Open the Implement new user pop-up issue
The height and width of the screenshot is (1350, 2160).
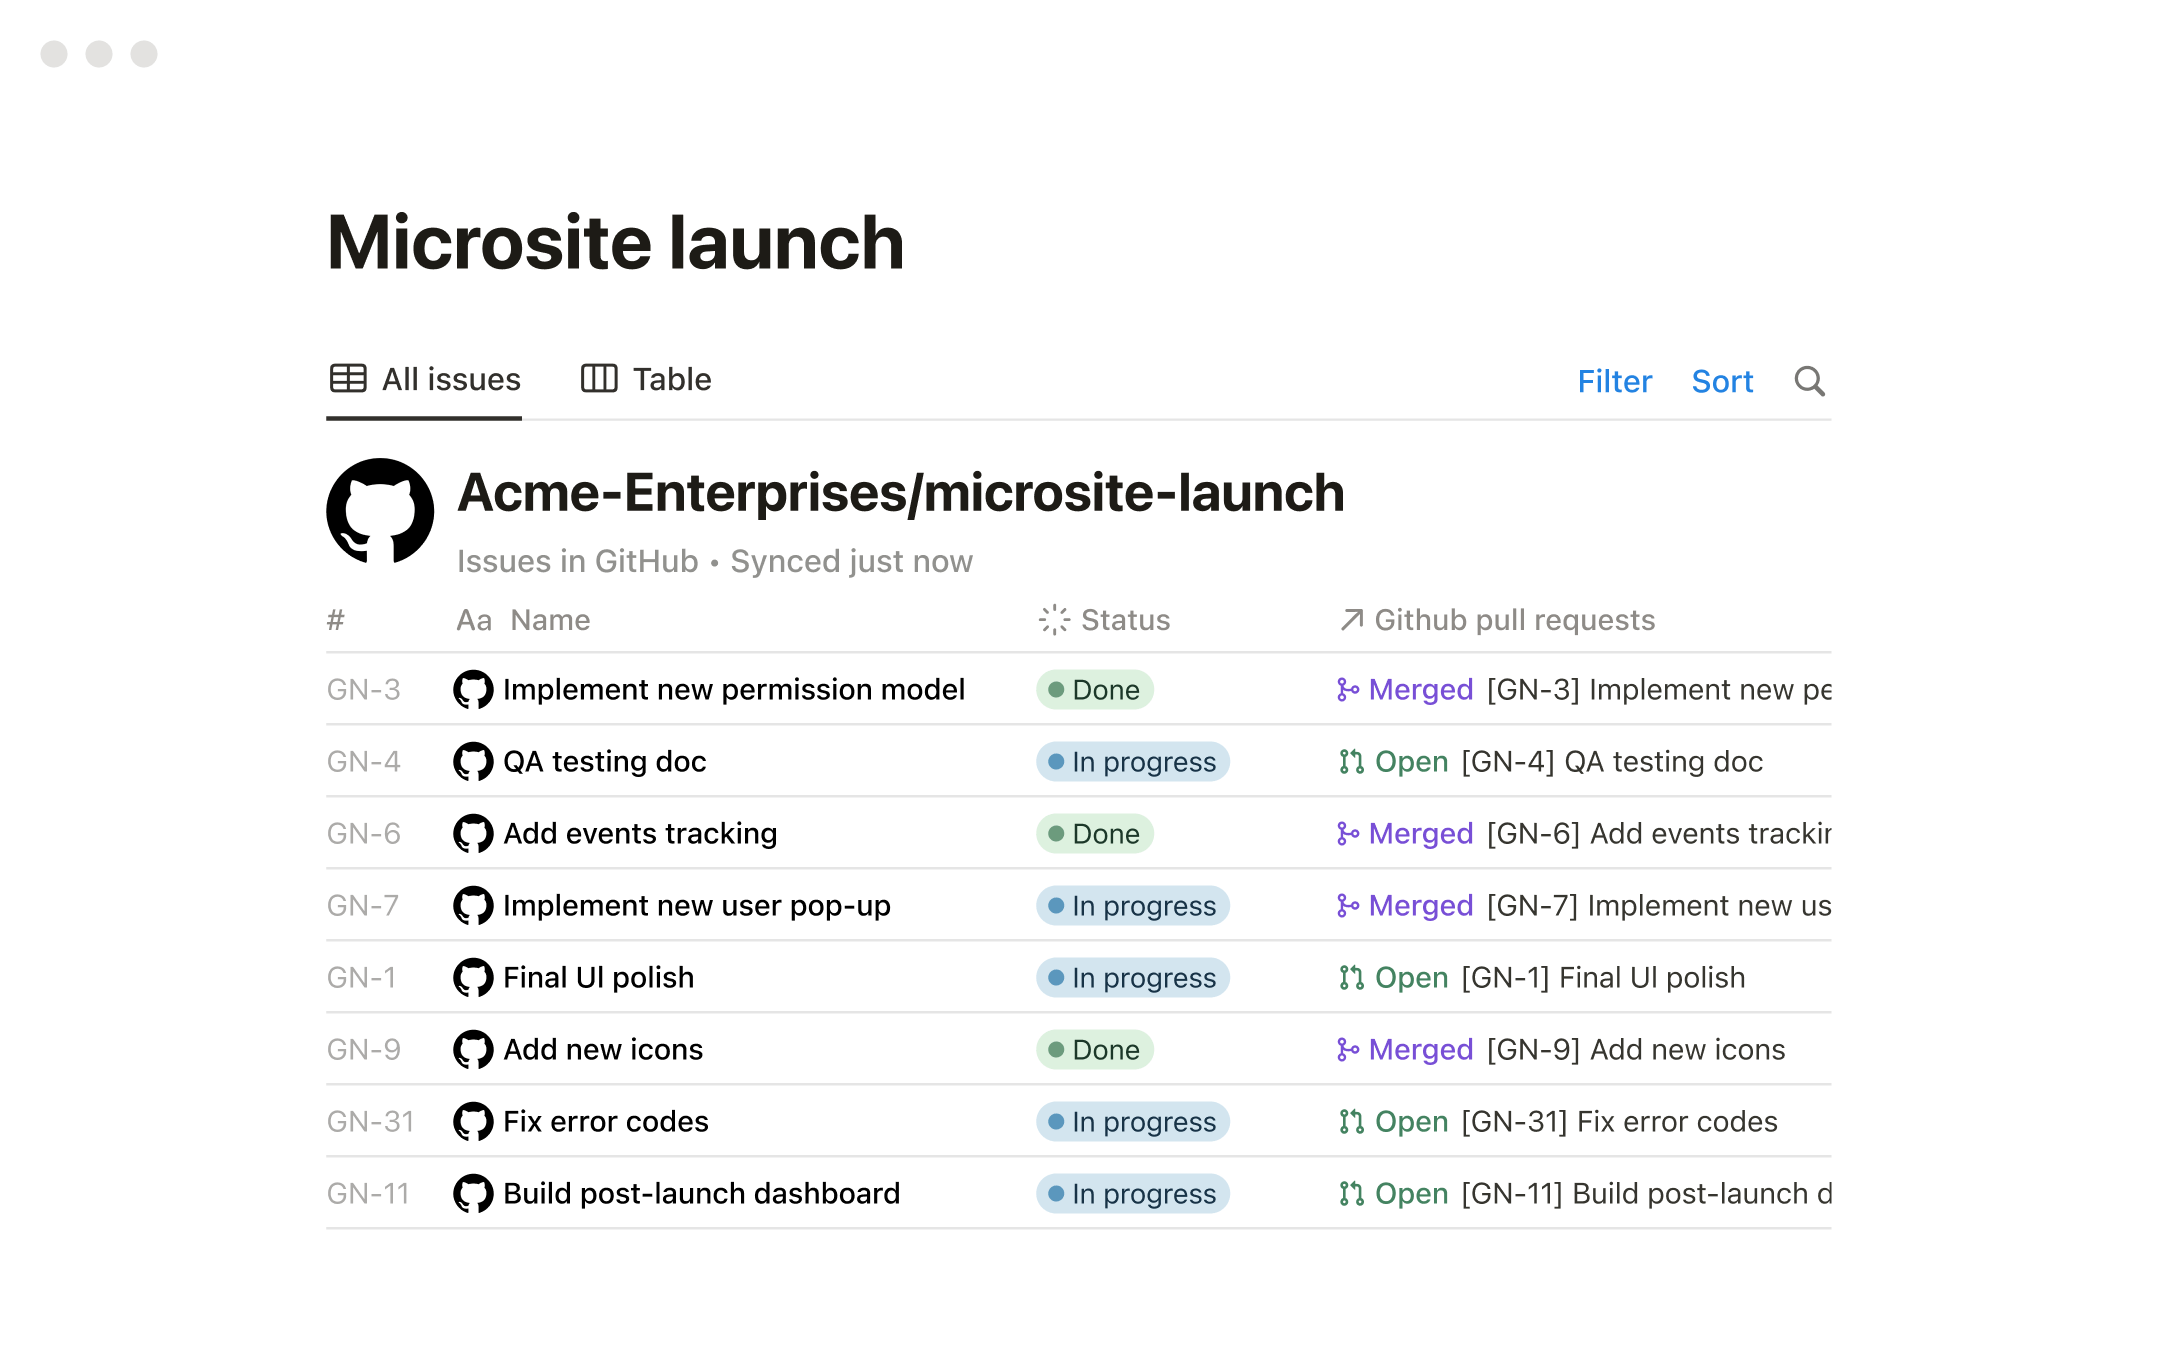[696, 906]
